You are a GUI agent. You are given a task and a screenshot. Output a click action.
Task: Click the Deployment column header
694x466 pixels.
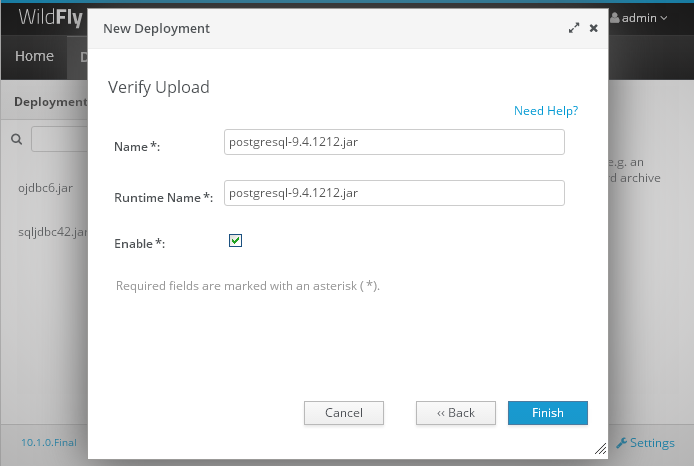(50, 102)
